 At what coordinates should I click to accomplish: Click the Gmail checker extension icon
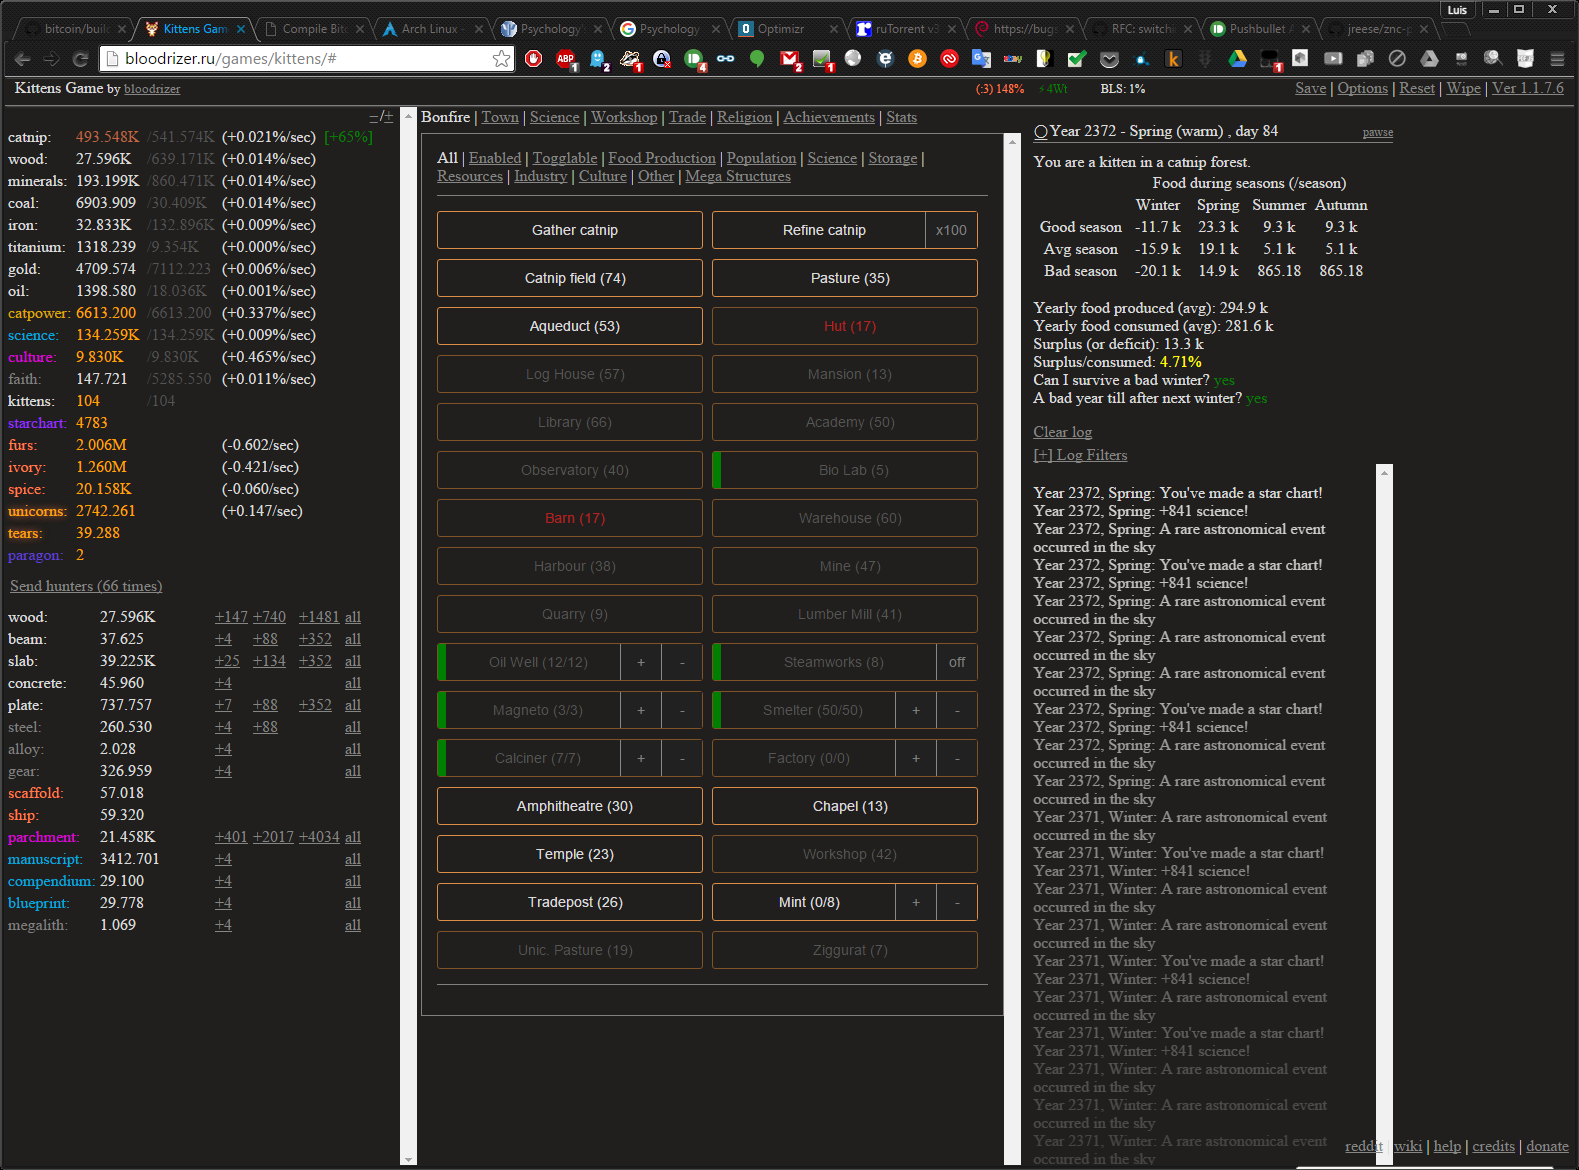(x=790, y=59)
